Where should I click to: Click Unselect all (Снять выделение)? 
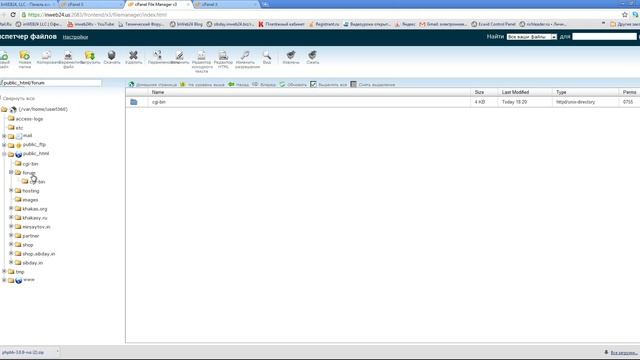click(373, 84)
